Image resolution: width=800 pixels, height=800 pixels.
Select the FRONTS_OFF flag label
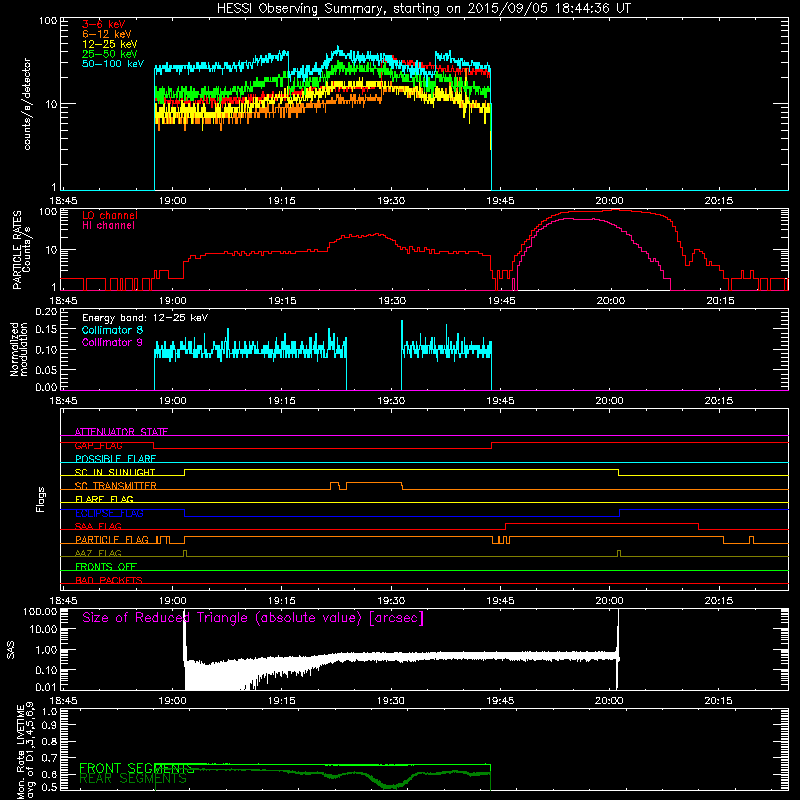pos(106,567)
